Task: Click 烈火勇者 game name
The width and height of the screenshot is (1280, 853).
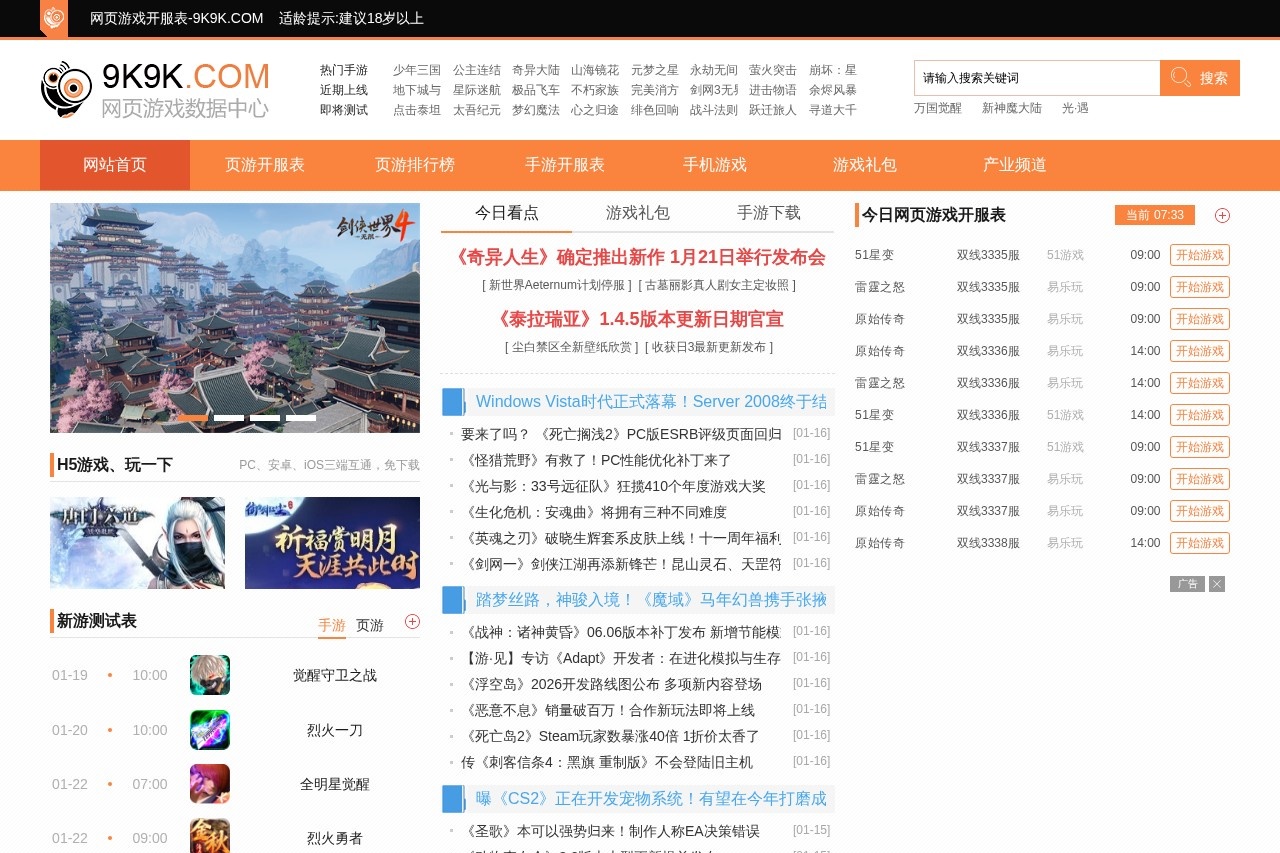Action: (335, 838)
